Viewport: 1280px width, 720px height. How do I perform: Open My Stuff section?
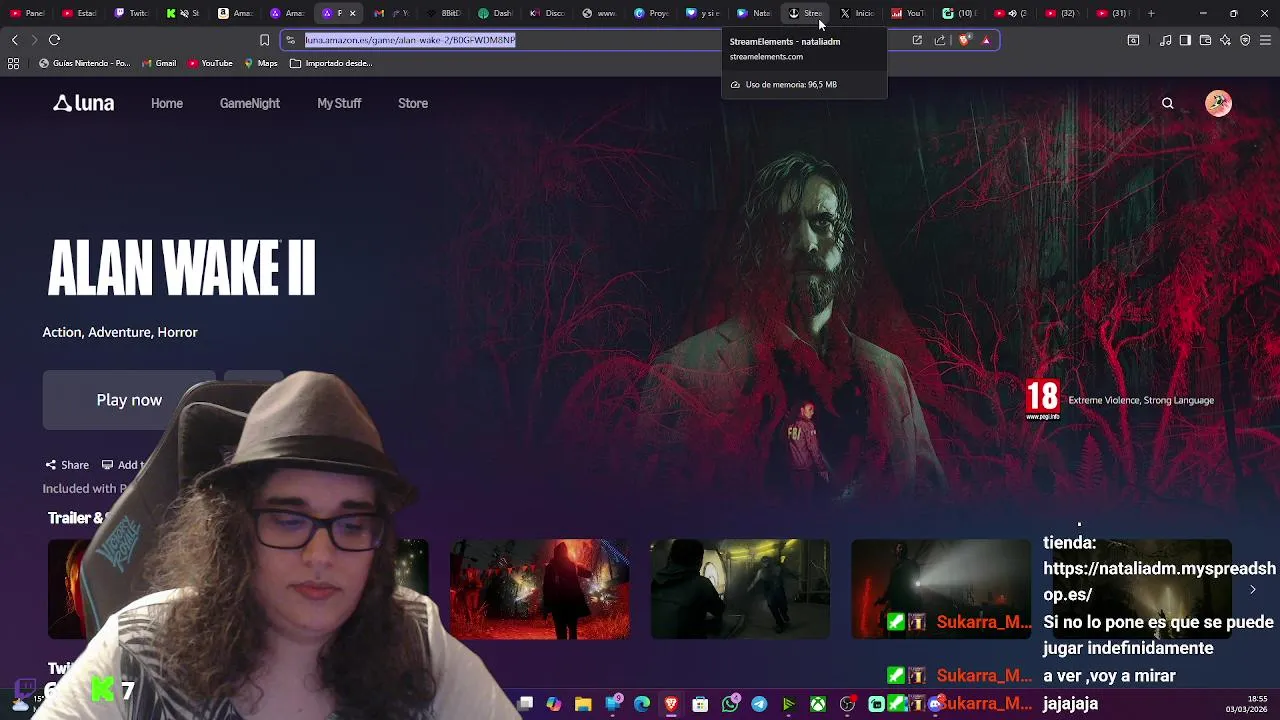coord(339,103)
